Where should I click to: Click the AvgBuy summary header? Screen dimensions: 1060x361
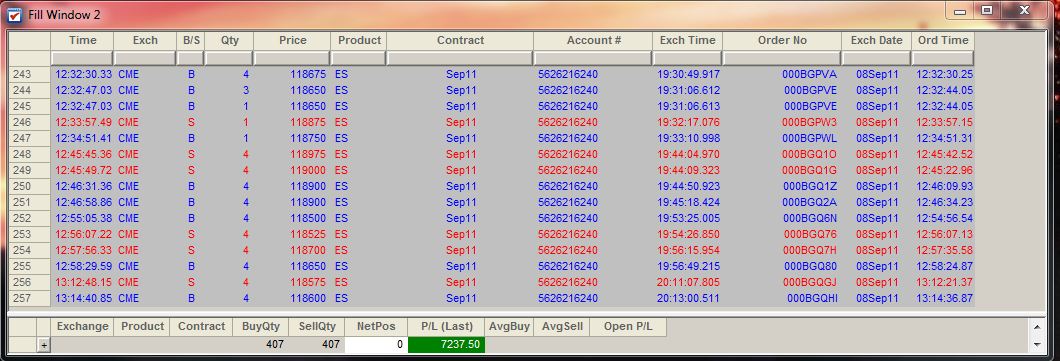pos(510,327)
